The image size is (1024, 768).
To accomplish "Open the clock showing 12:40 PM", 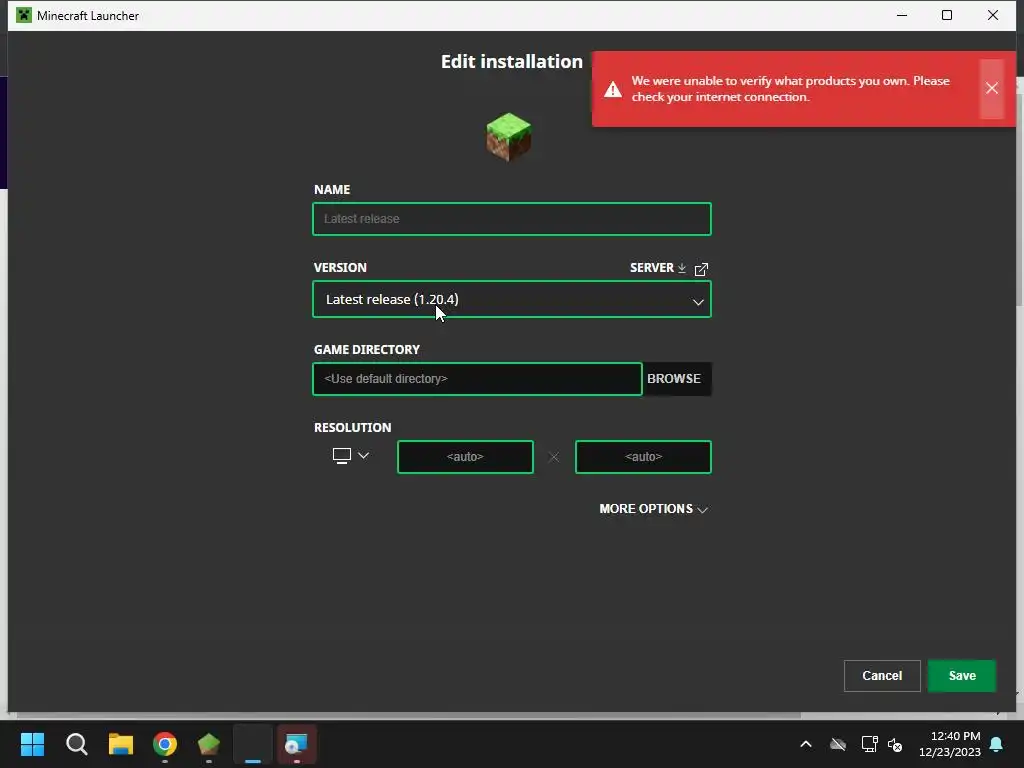I will click(x=950, y=744).
